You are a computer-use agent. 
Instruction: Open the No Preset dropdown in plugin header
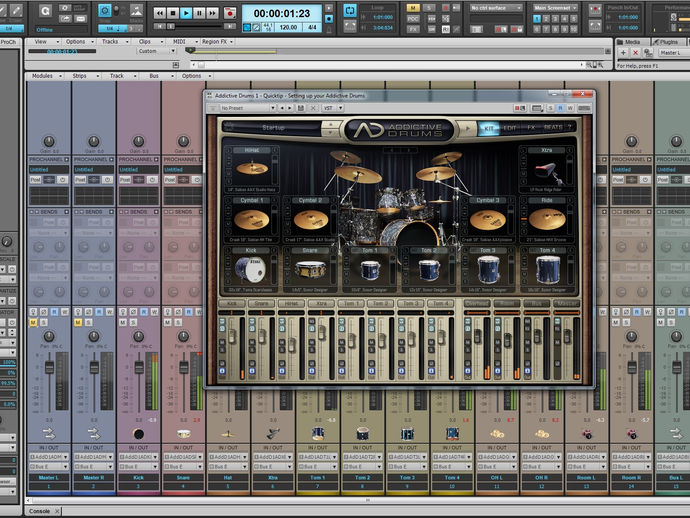pos(248,108)
